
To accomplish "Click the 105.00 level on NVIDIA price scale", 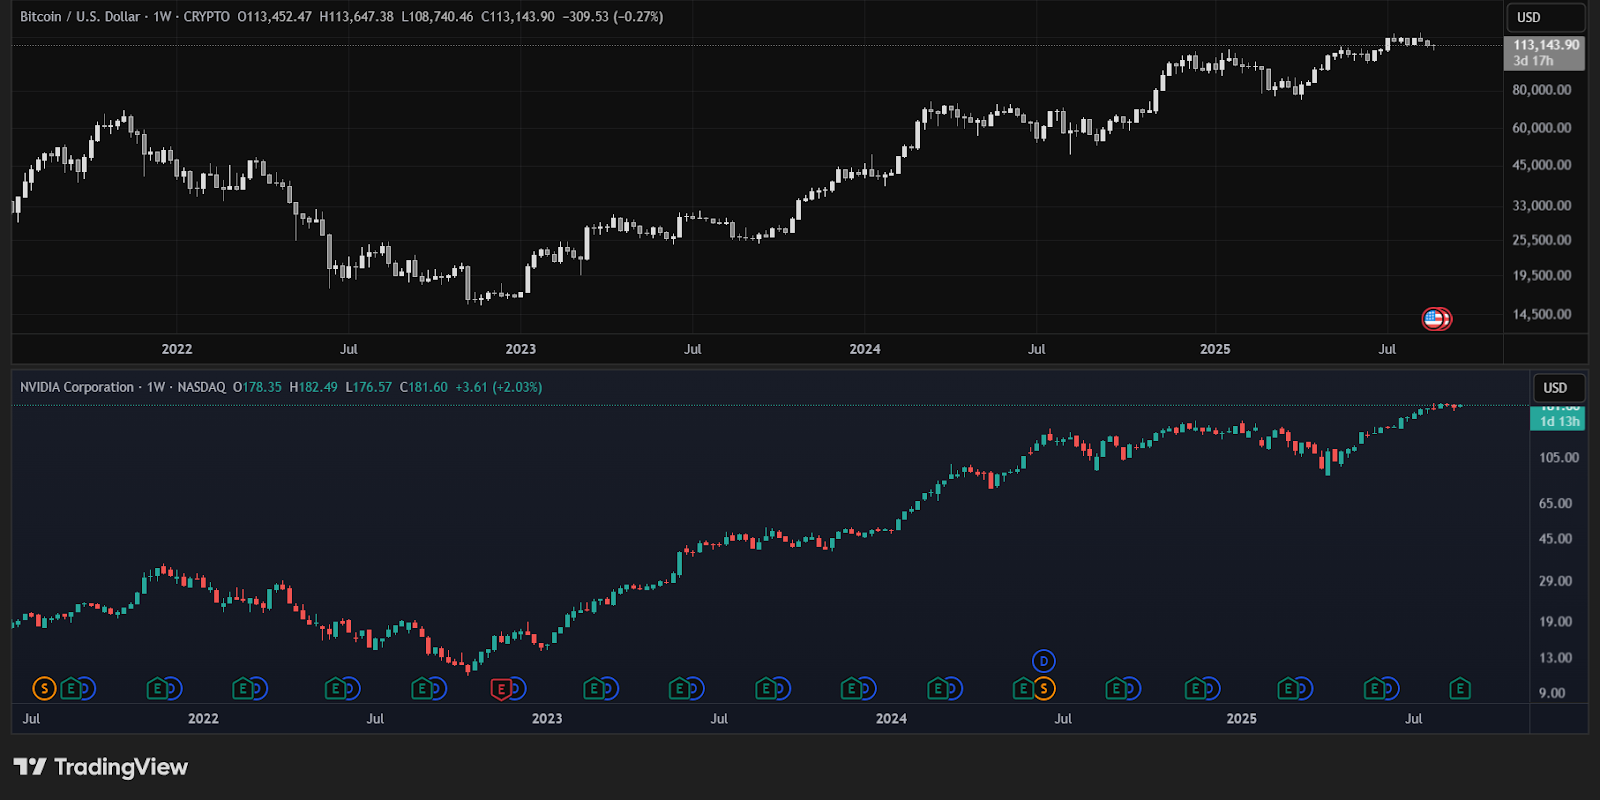I will [1558, 457].
